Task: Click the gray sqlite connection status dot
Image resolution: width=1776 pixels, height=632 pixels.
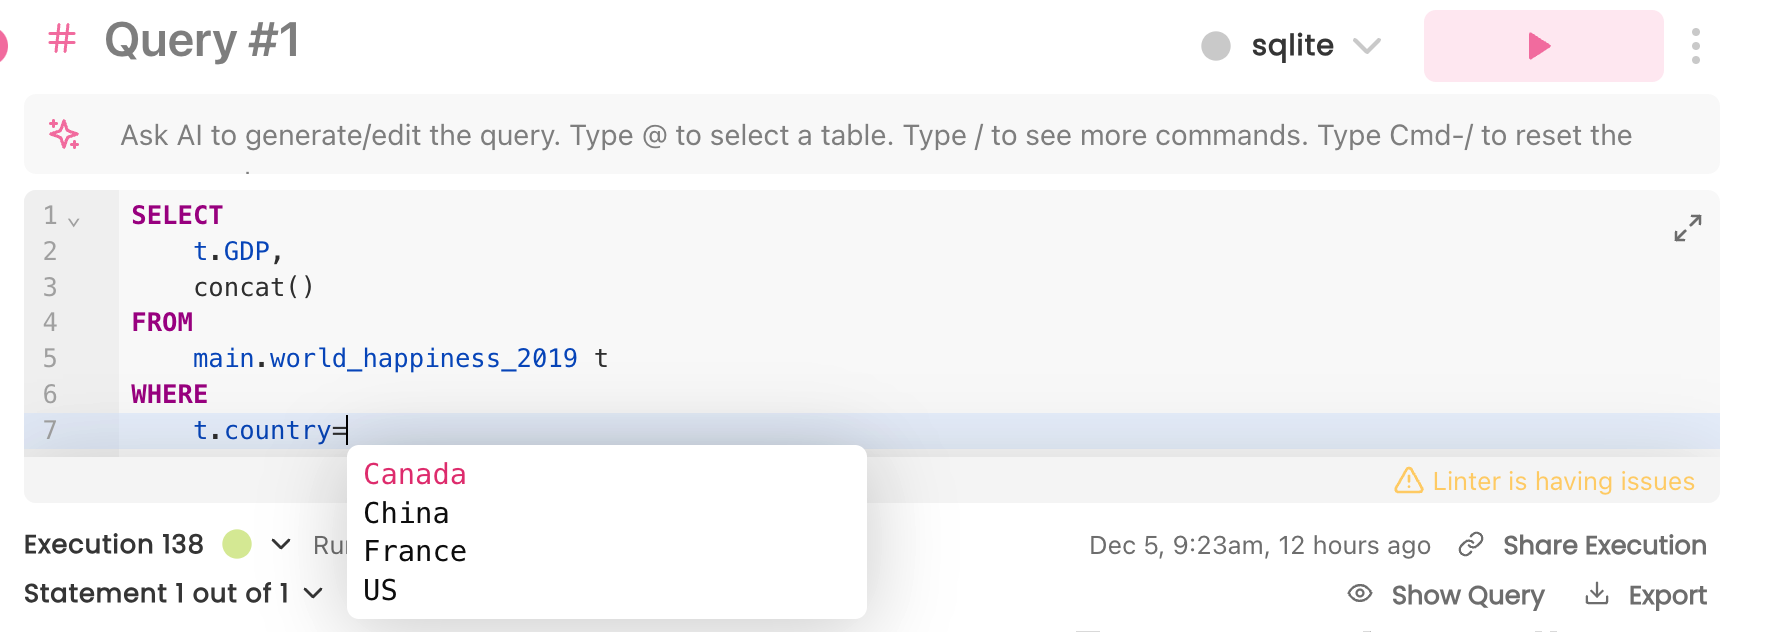Action: 1216,46
